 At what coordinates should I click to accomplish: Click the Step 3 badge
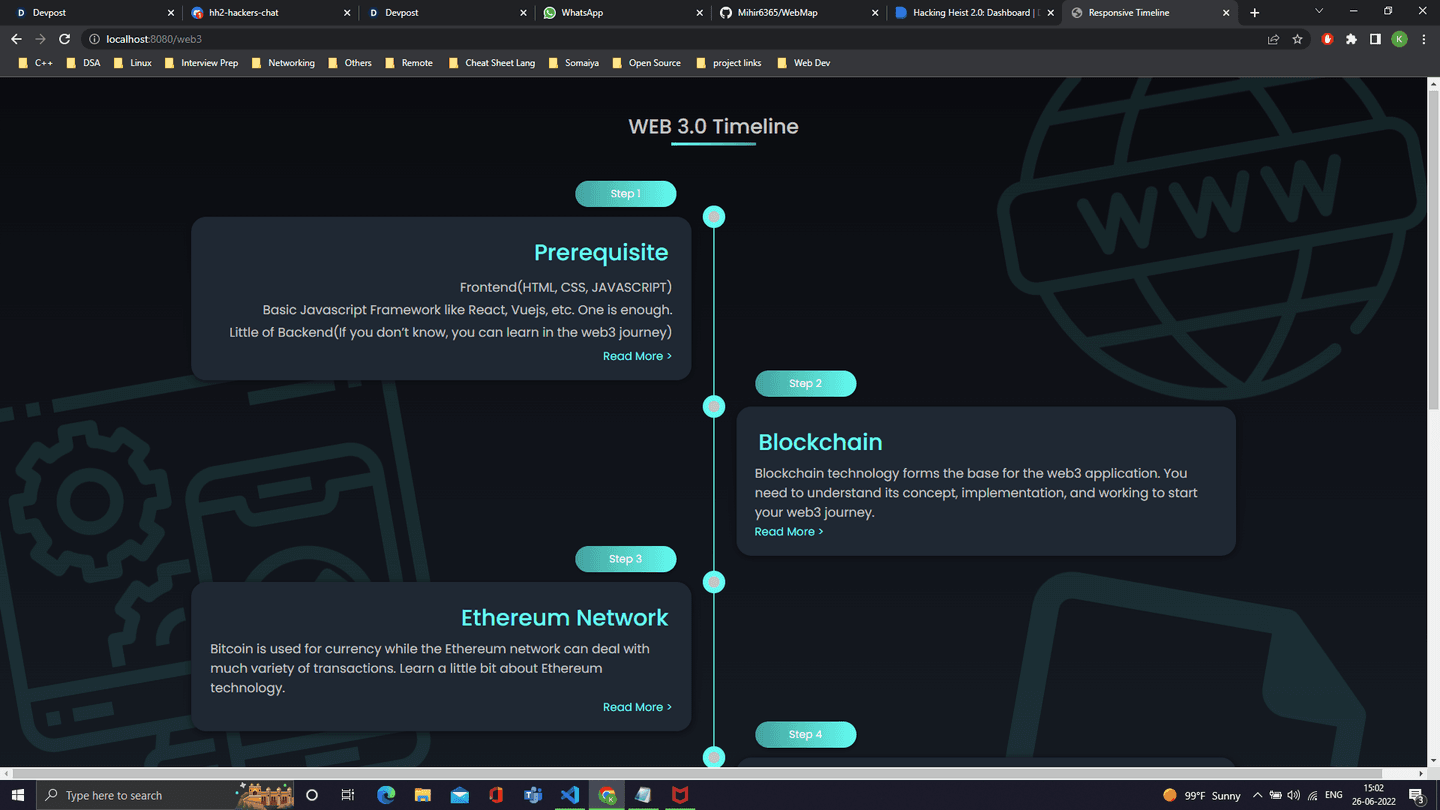pos(626,559)
